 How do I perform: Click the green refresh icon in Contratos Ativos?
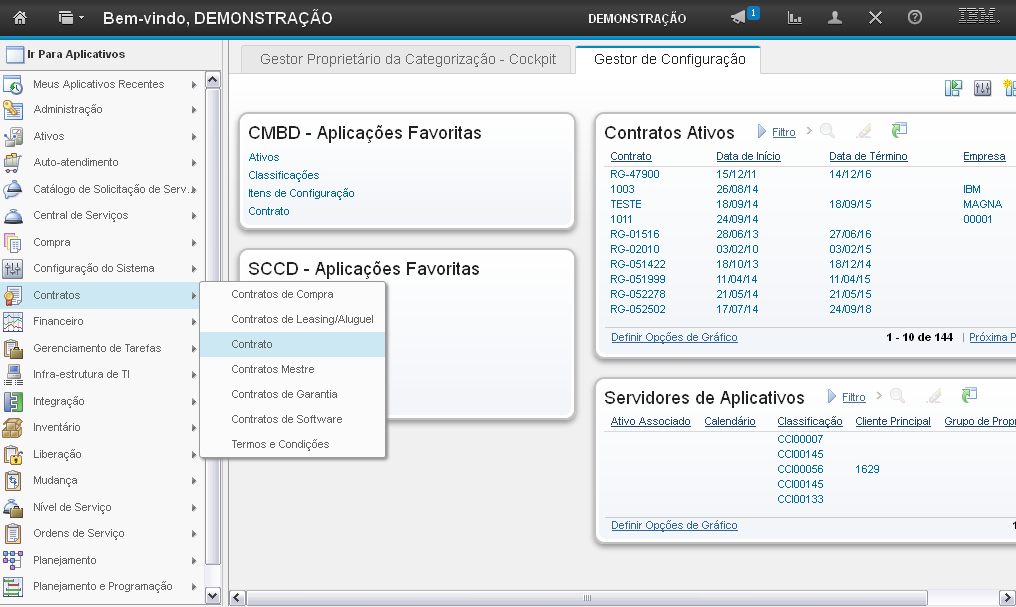pyautogui.click(x=900, y=131)
